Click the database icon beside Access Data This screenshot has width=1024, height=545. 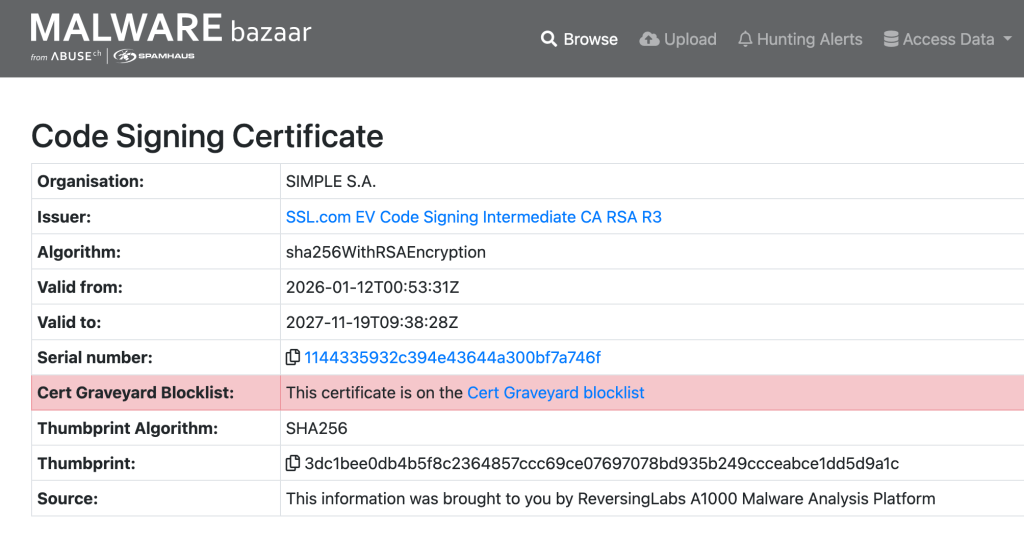tap(890, 39)
